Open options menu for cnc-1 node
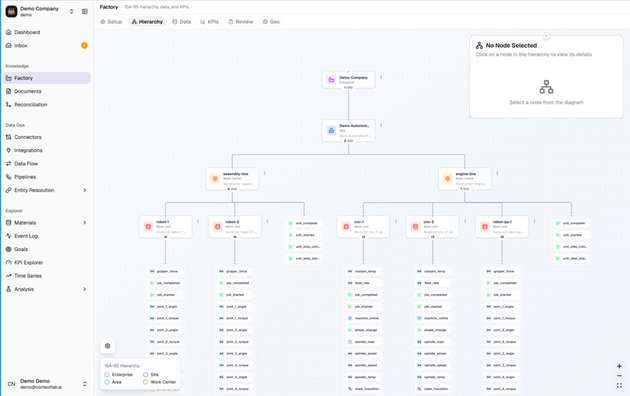The image size is (630, 396). coord(395,221)
